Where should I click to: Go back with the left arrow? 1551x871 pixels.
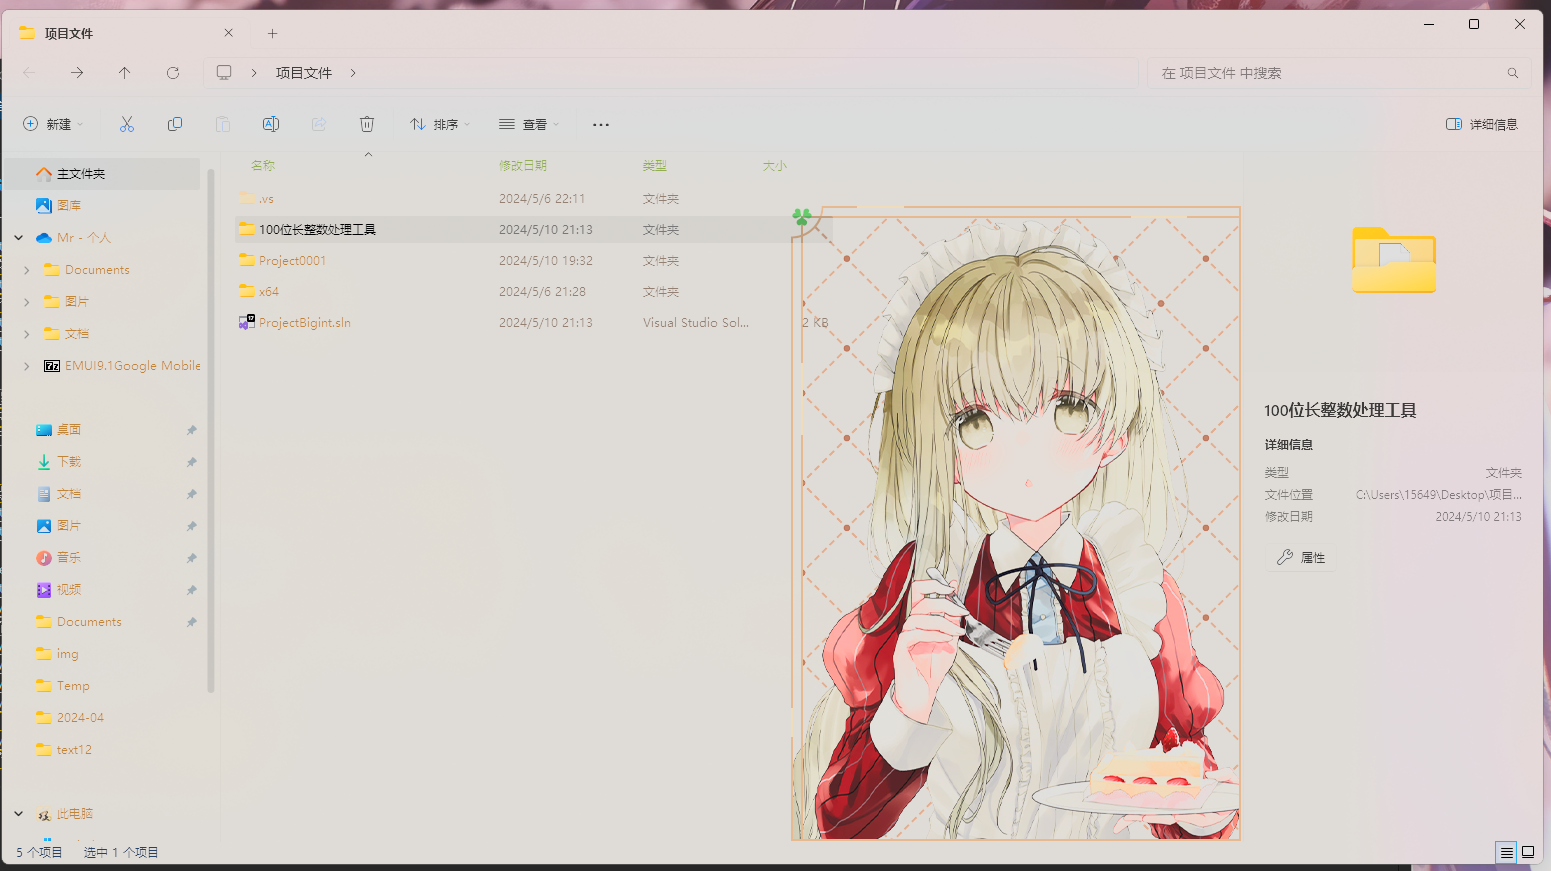tap(29, 73)
